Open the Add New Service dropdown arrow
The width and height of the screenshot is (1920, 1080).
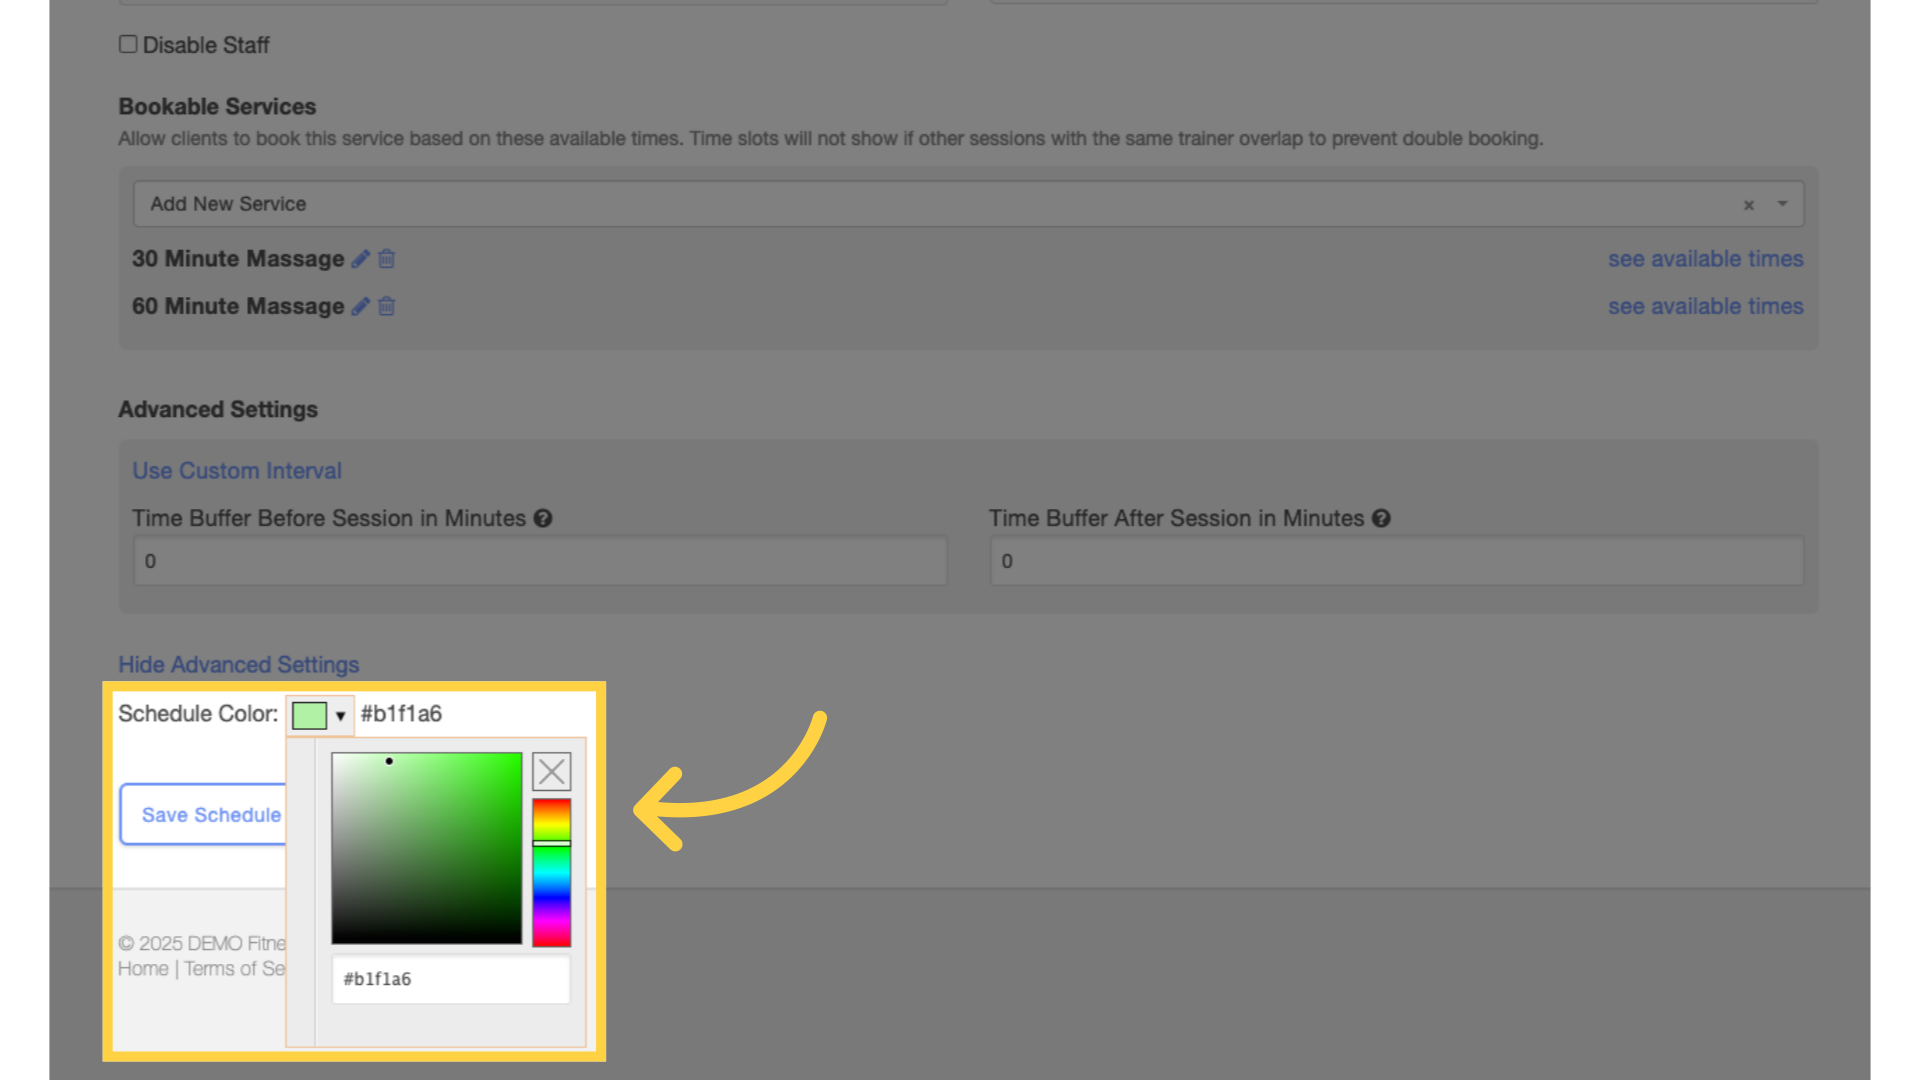(x=1782, y=204)
